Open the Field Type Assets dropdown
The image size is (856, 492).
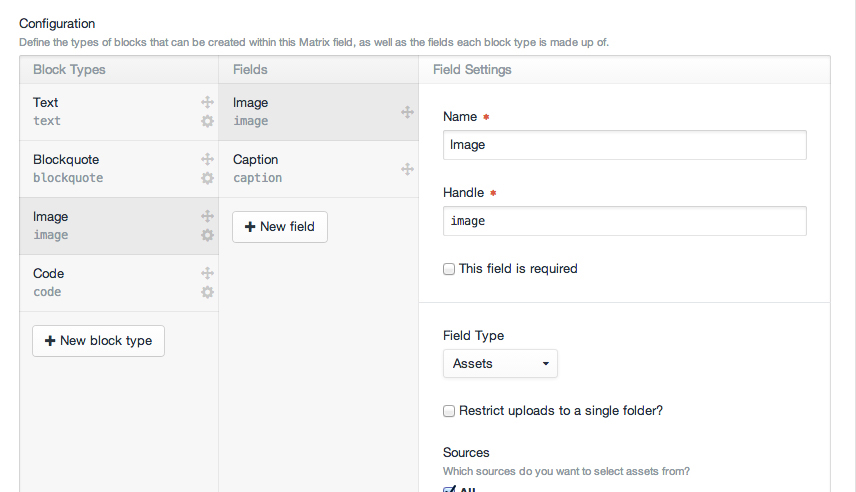click(500, 364)
